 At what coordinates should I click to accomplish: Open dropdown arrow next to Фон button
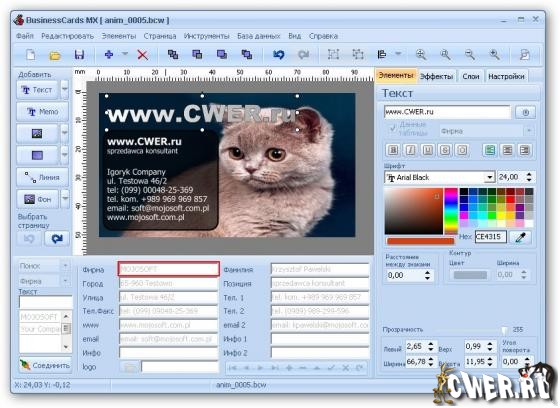pyautogui.click(x=65, y=199)
